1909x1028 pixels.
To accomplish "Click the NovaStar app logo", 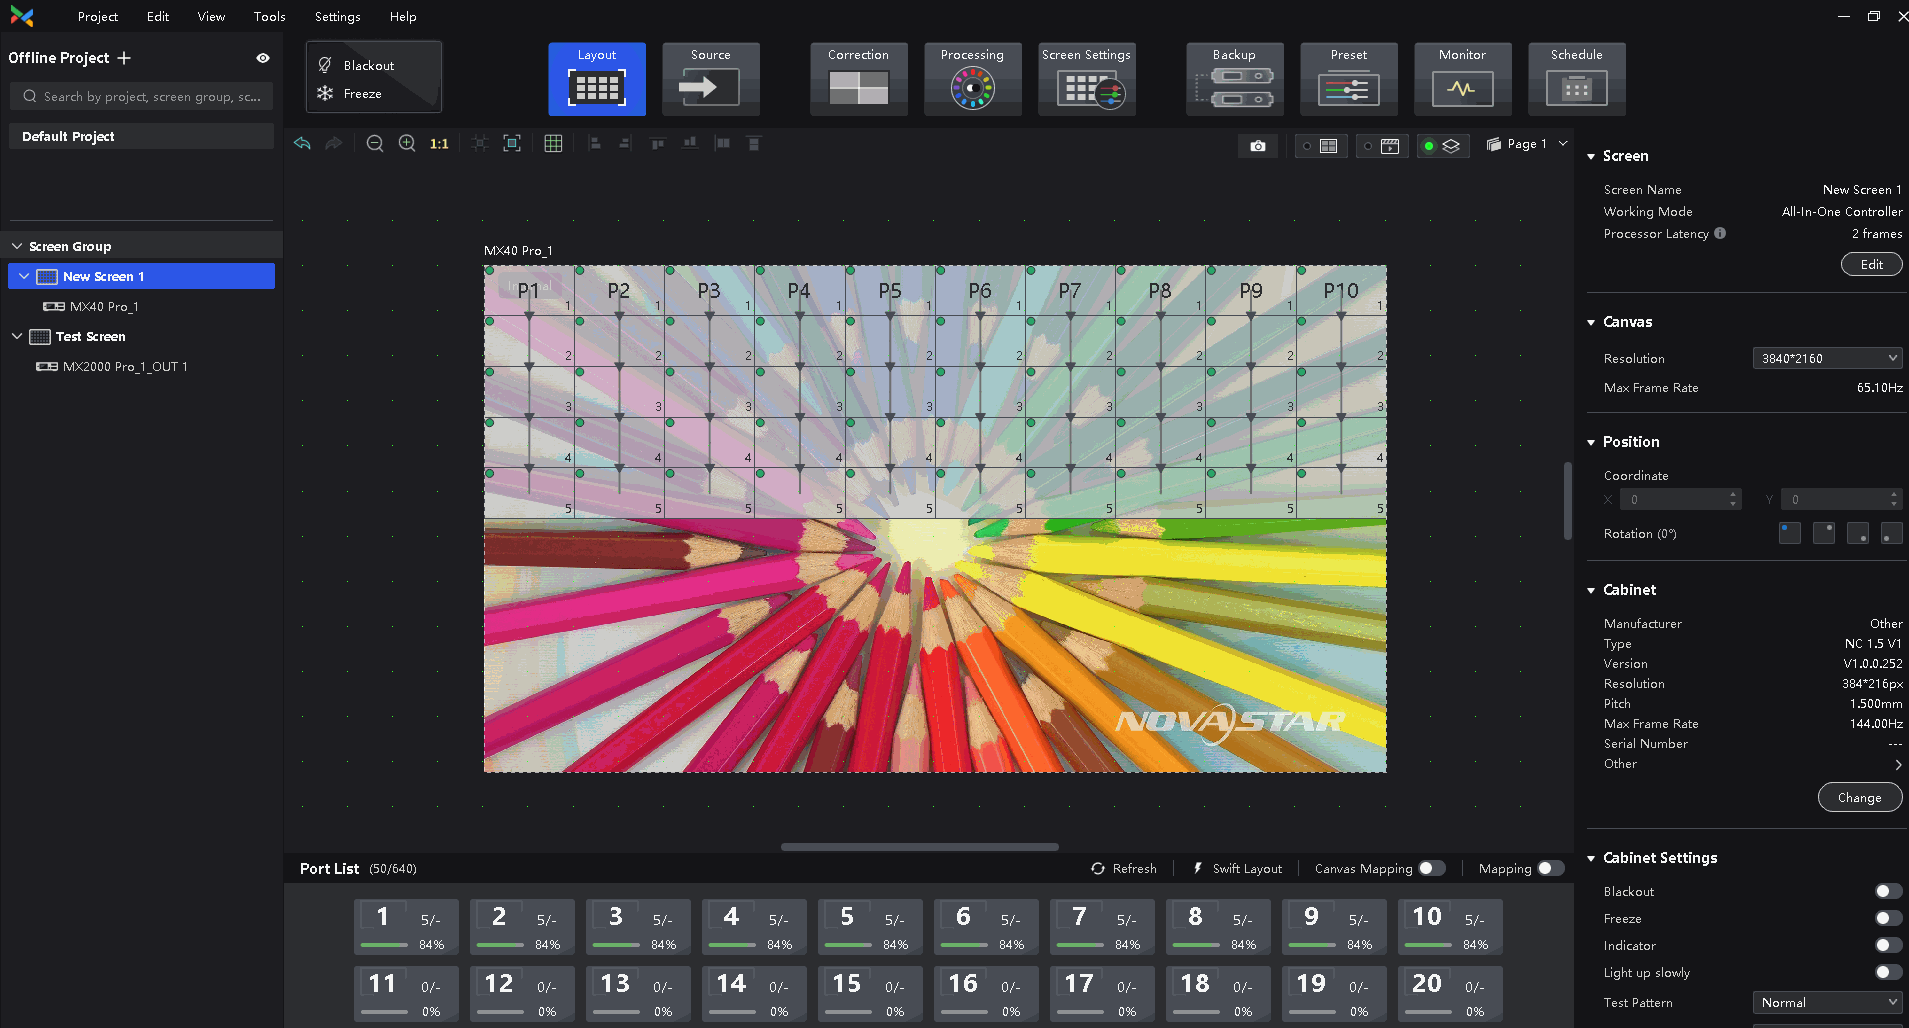I will [22, 16].
